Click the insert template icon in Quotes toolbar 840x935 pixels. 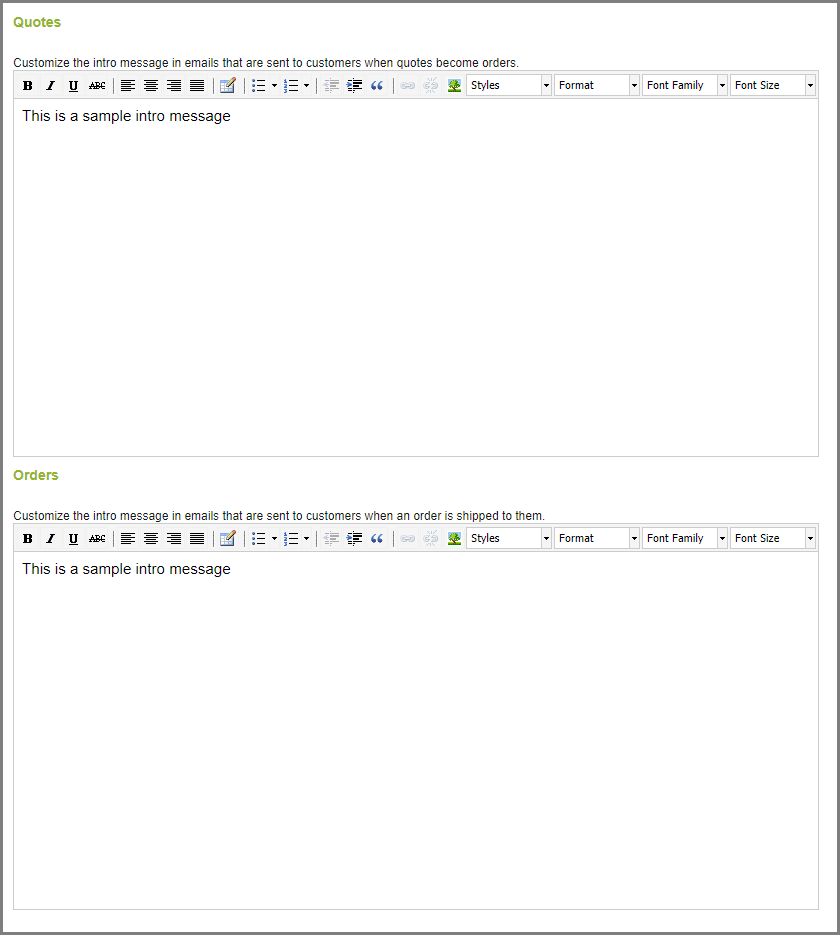228,85
